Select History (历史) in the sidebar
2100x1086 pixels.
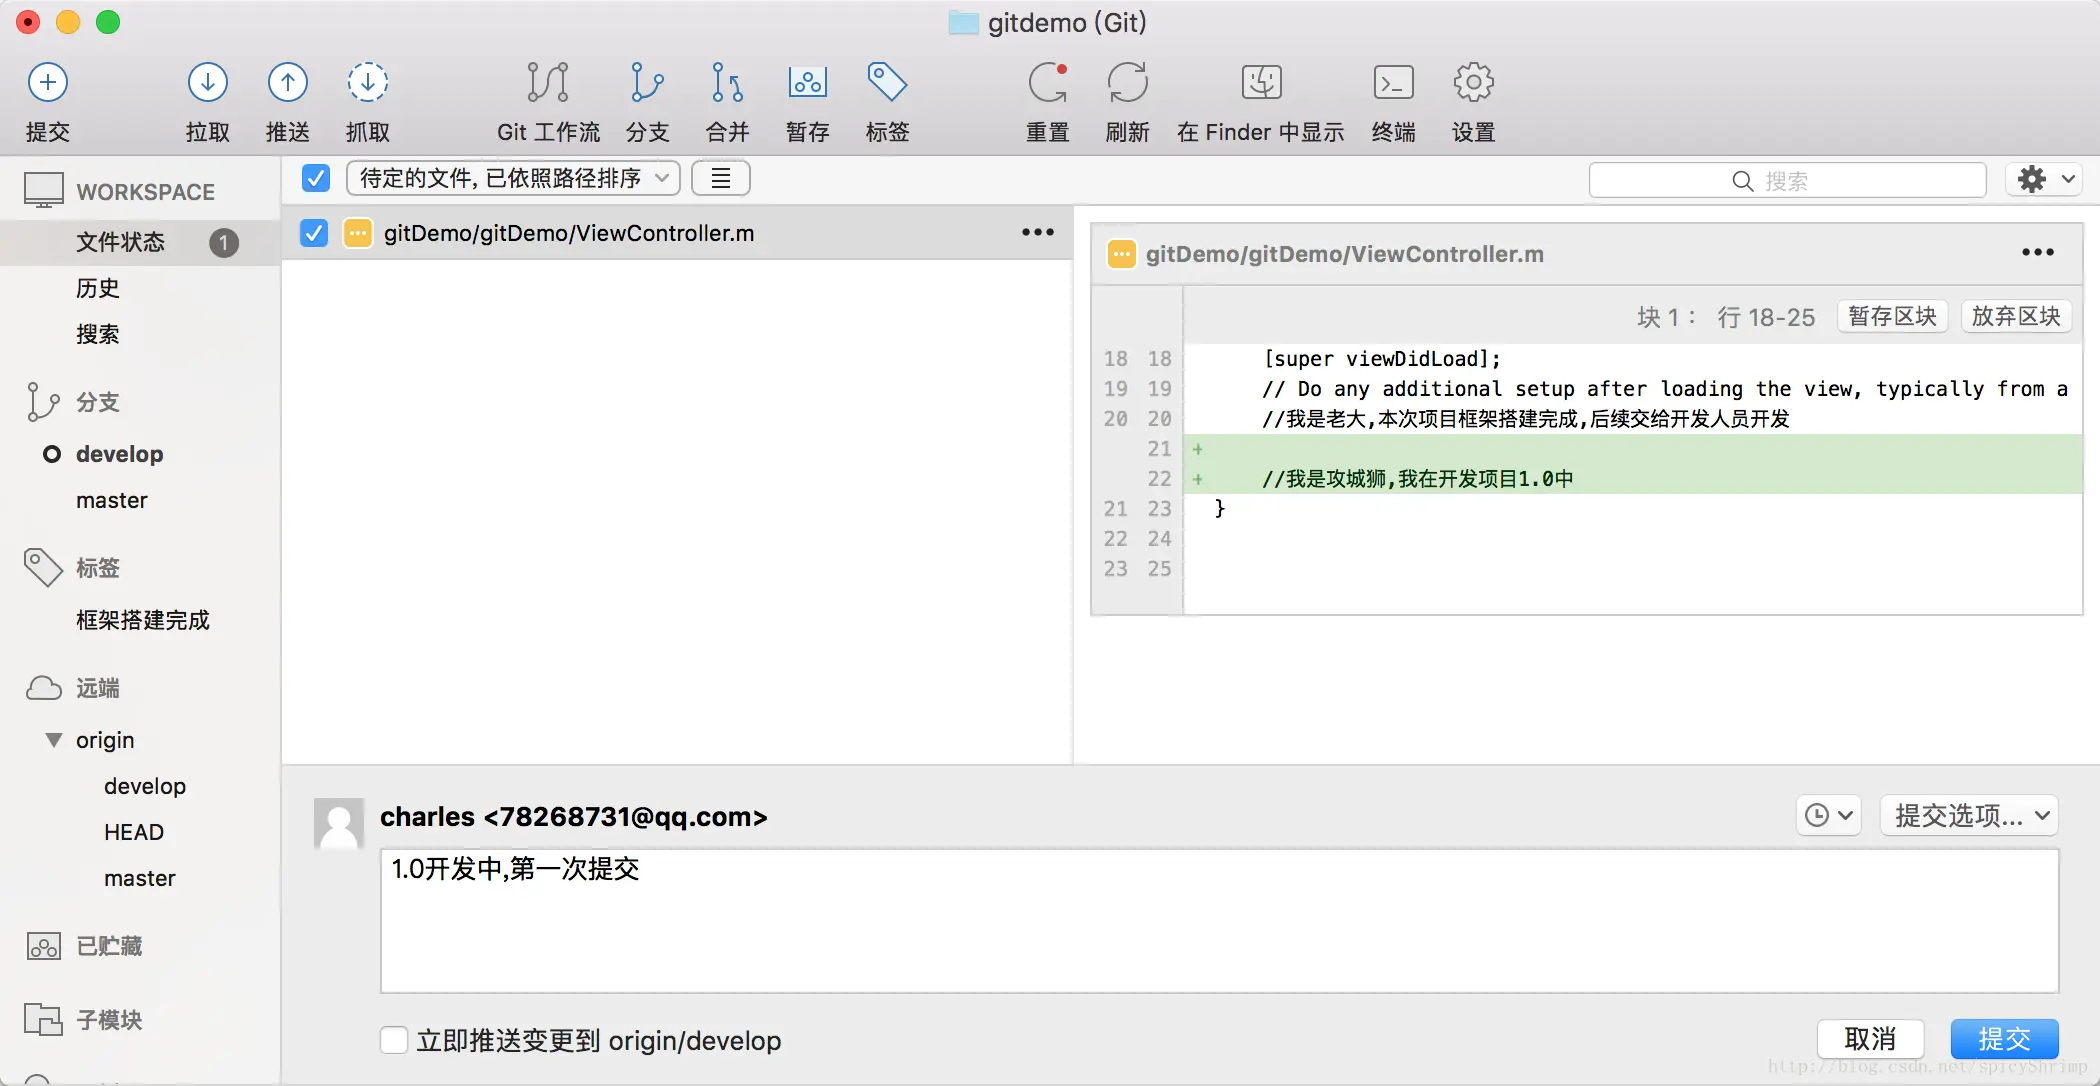coord(98,288)
